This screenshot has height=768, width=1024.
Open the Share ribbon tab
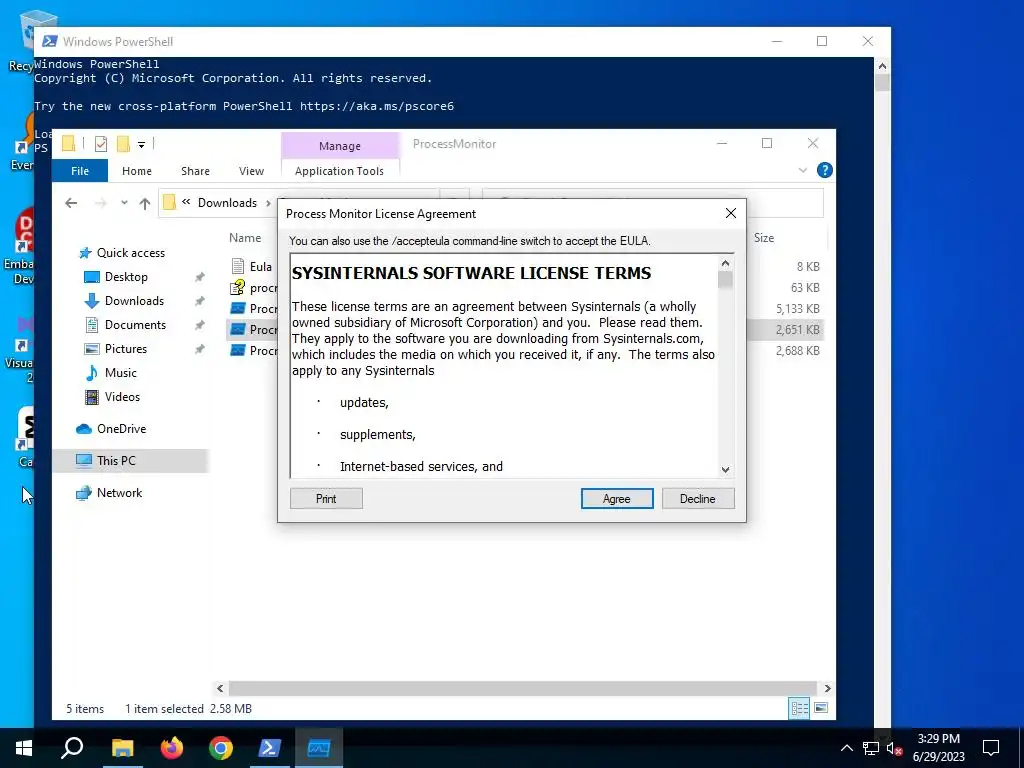[x=195, y=170]
